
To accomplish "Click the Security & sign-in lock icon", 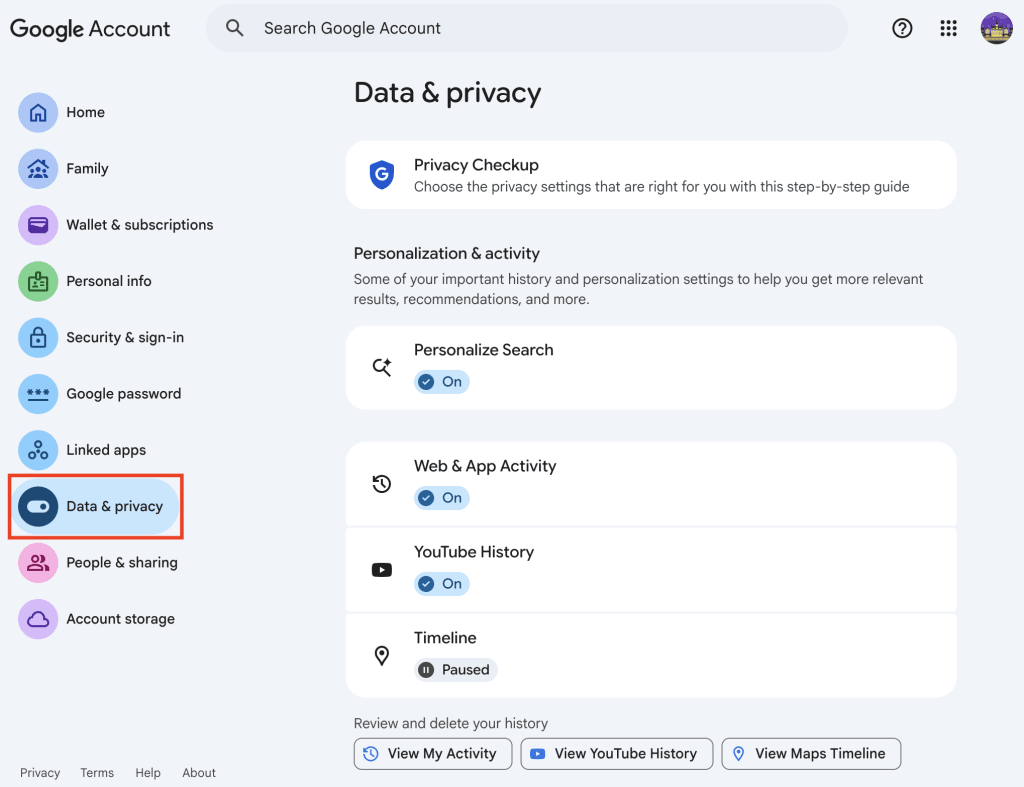I will pos(38,338).
